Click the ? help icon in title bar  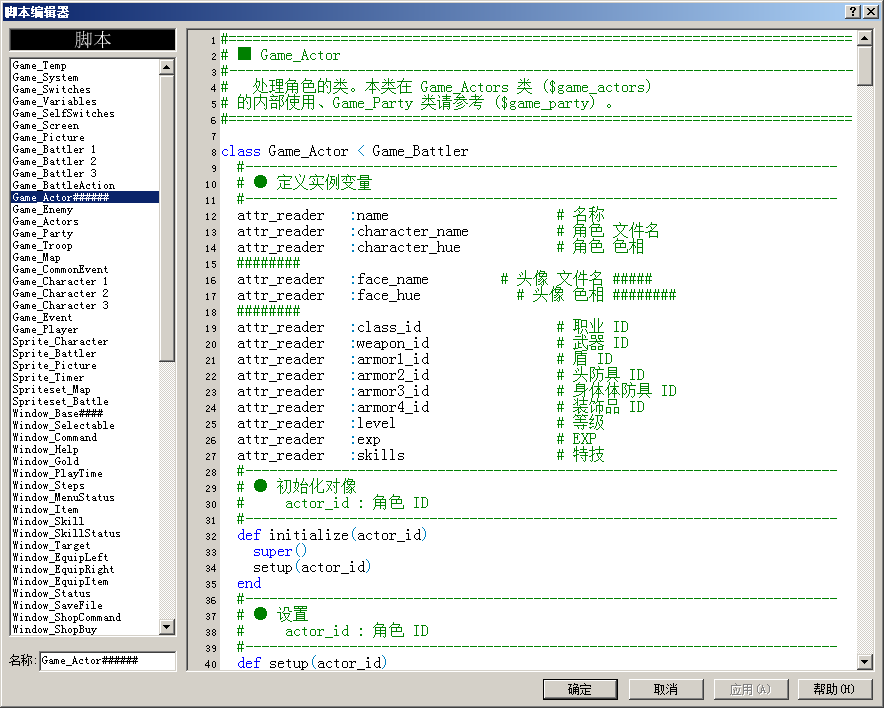click(x=854, y=11)
